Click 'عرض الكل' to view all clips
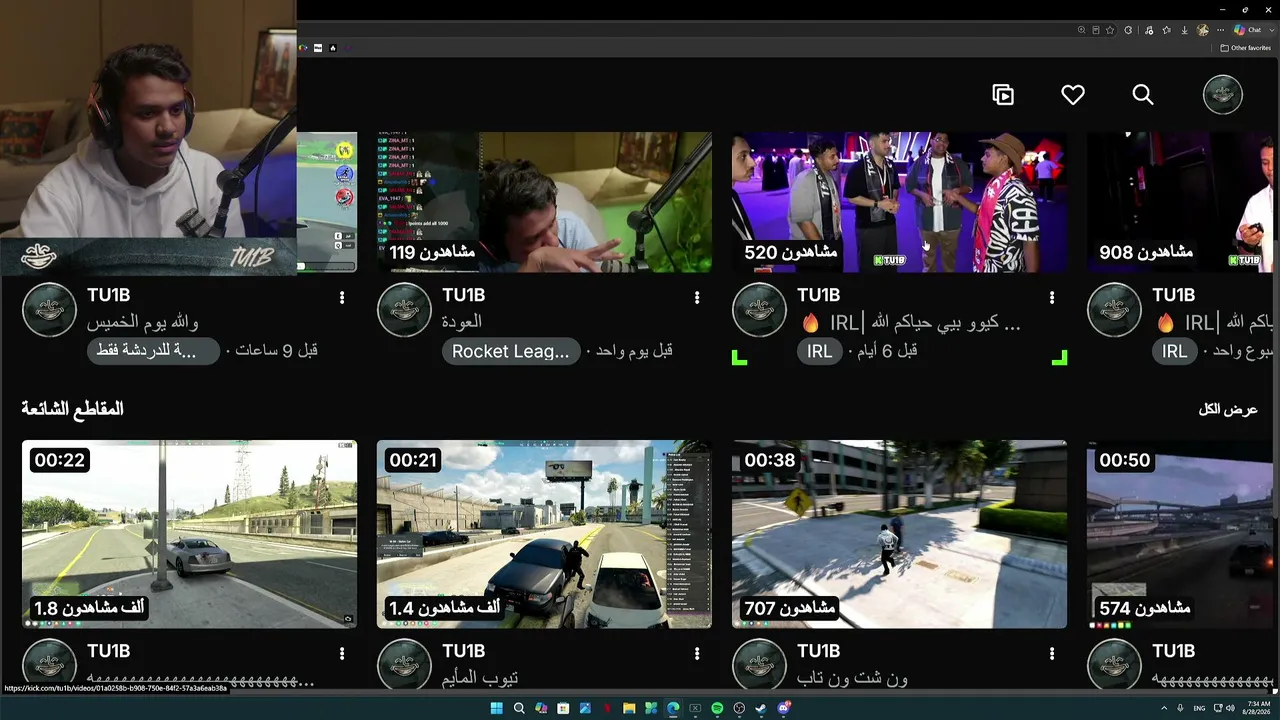This screenshot has width=1280, height=720. point(1228,409)
